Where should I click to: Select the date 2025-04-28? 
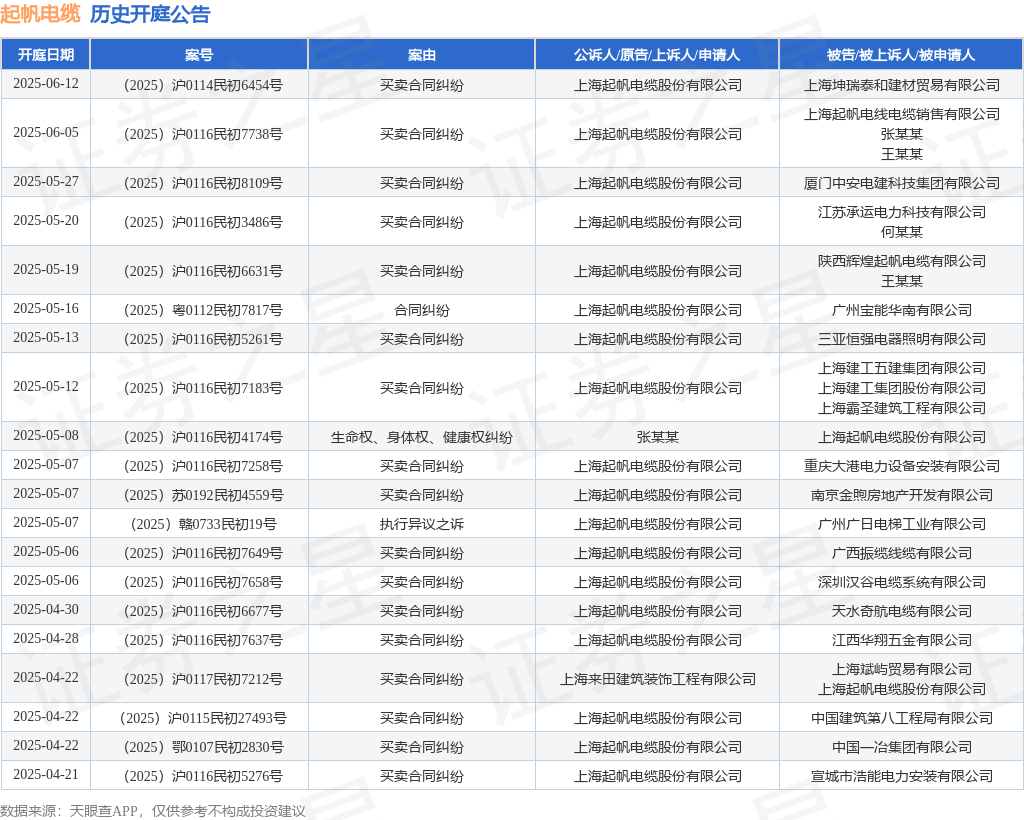[x=46, y=639]
